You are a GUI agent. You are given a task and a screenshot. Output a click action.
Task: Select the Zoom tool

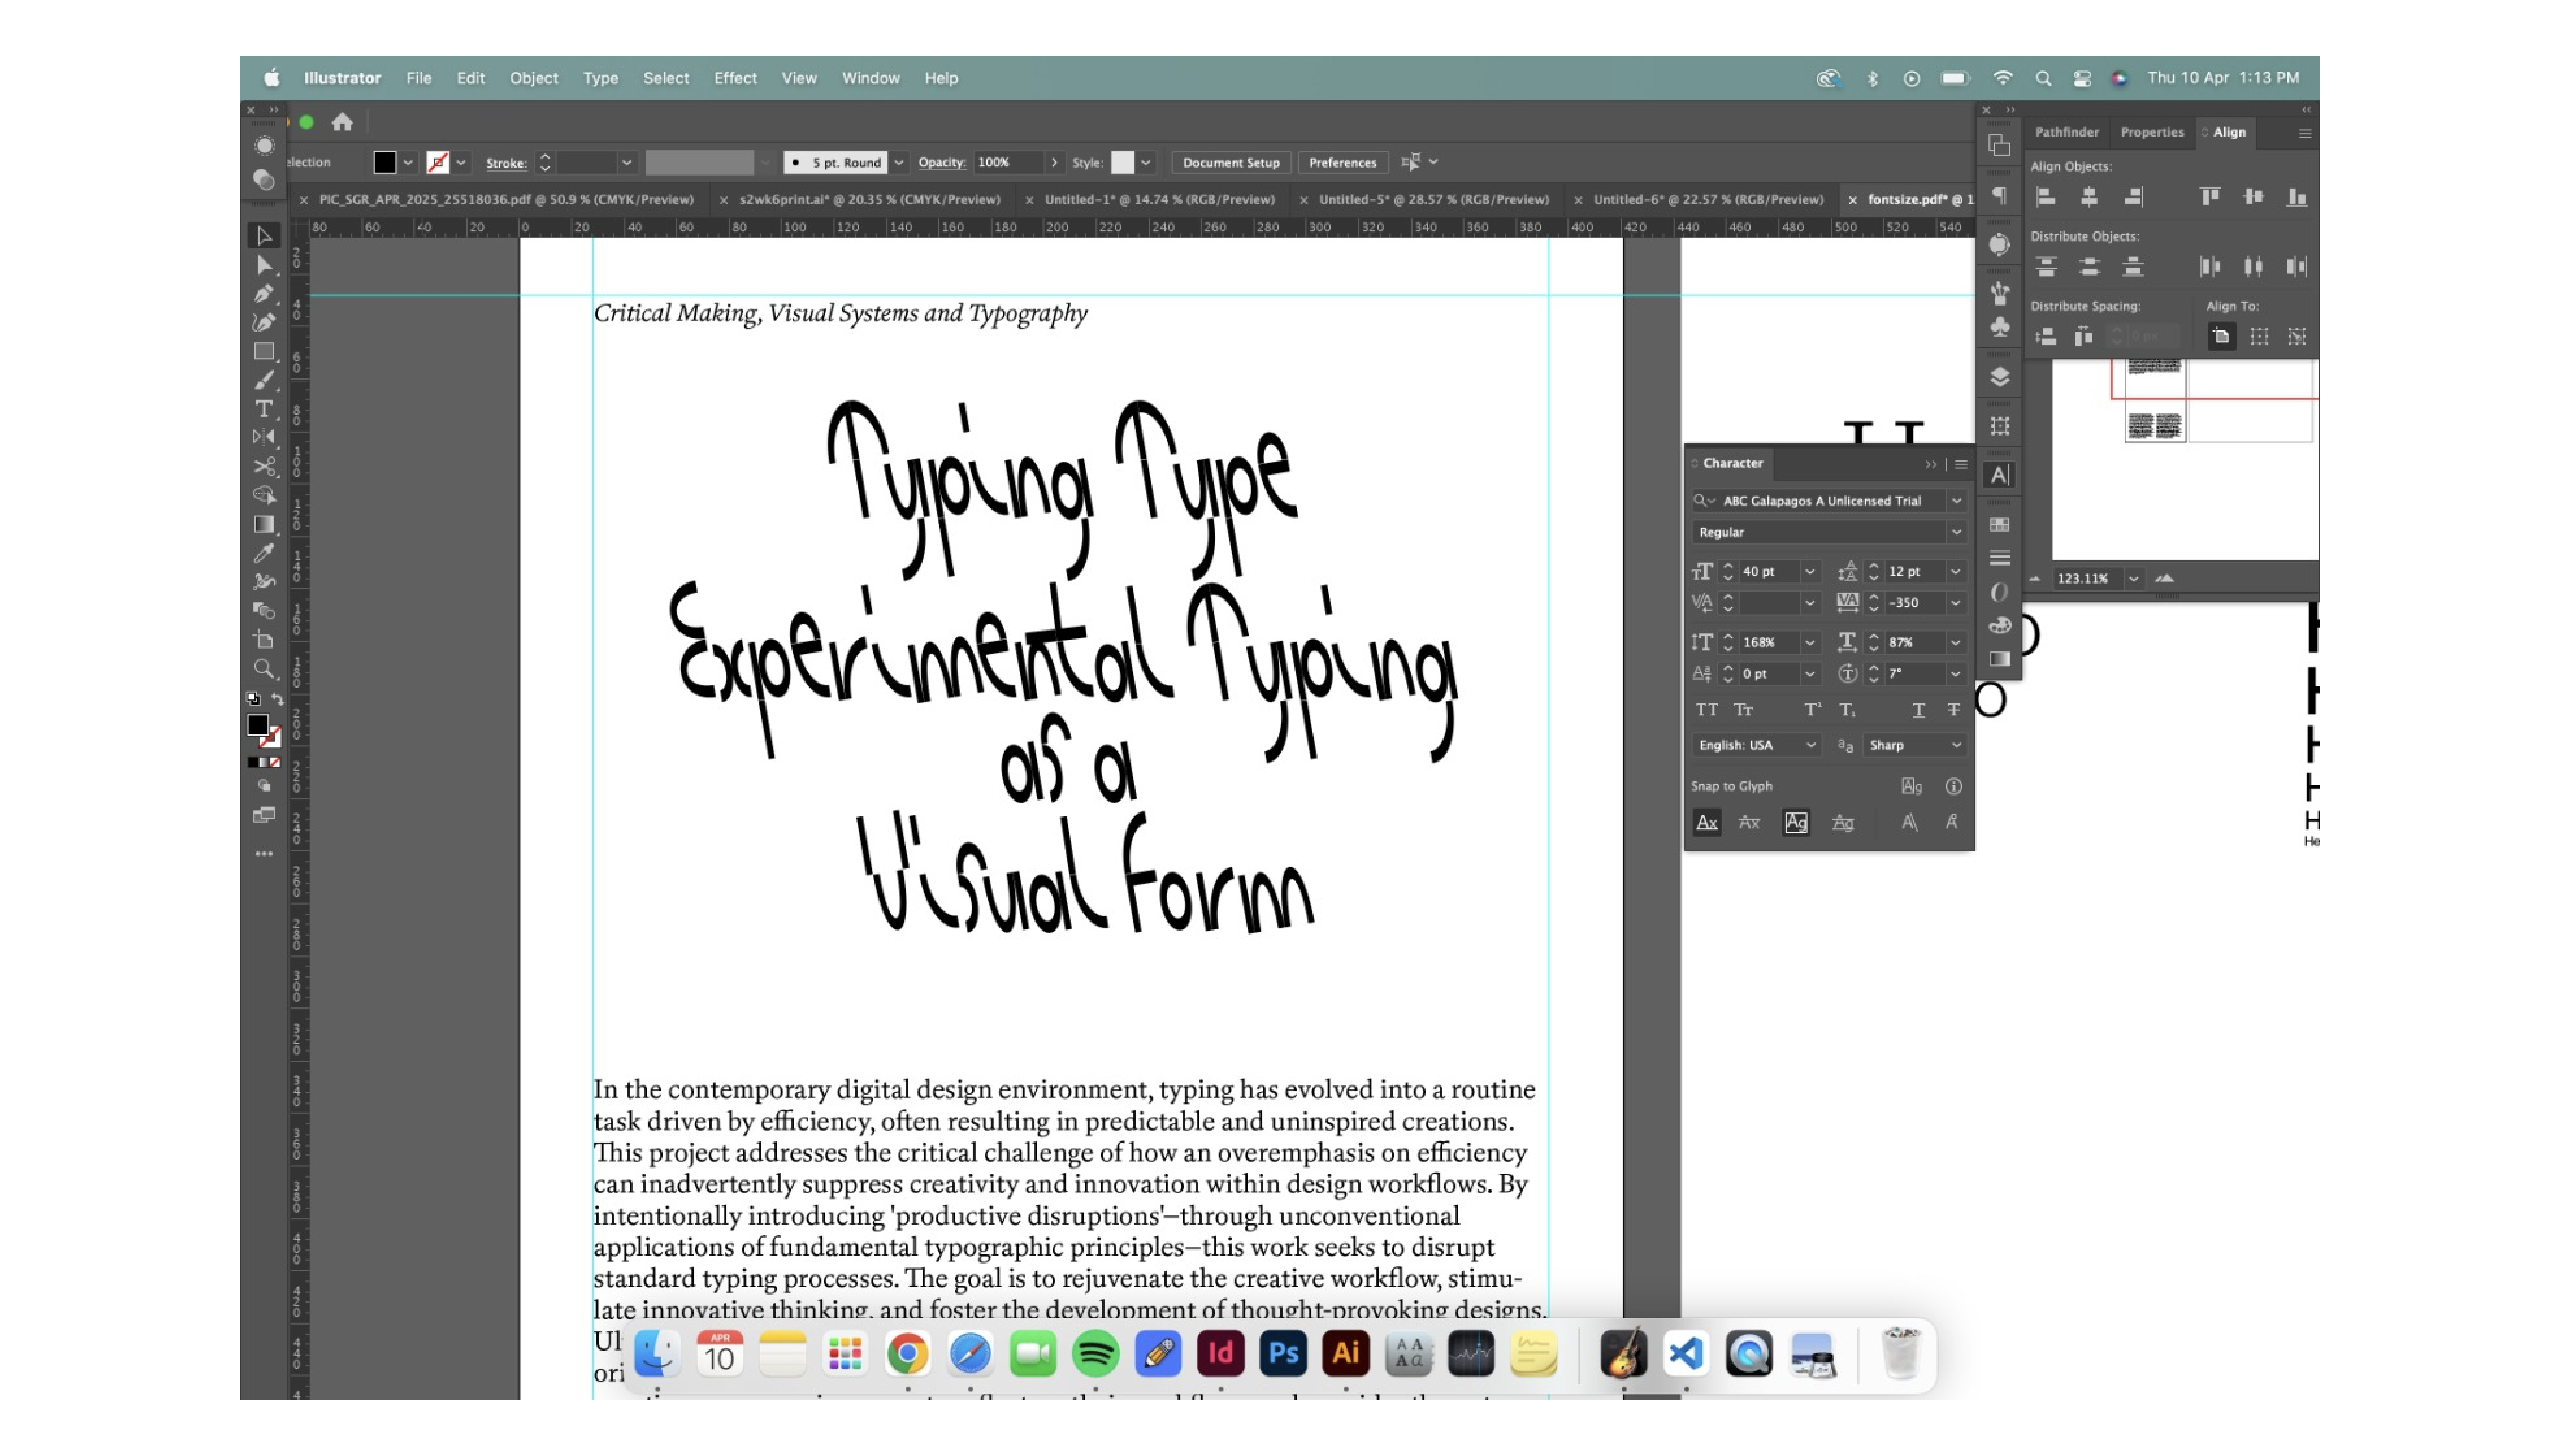264,668
